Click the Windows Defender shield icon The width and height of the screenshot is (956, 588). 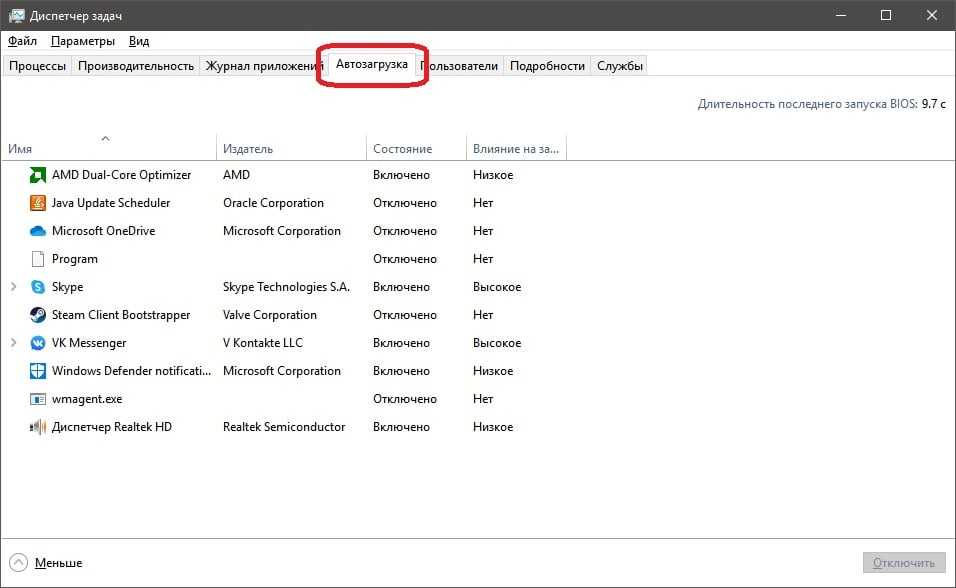coord(38,371)
